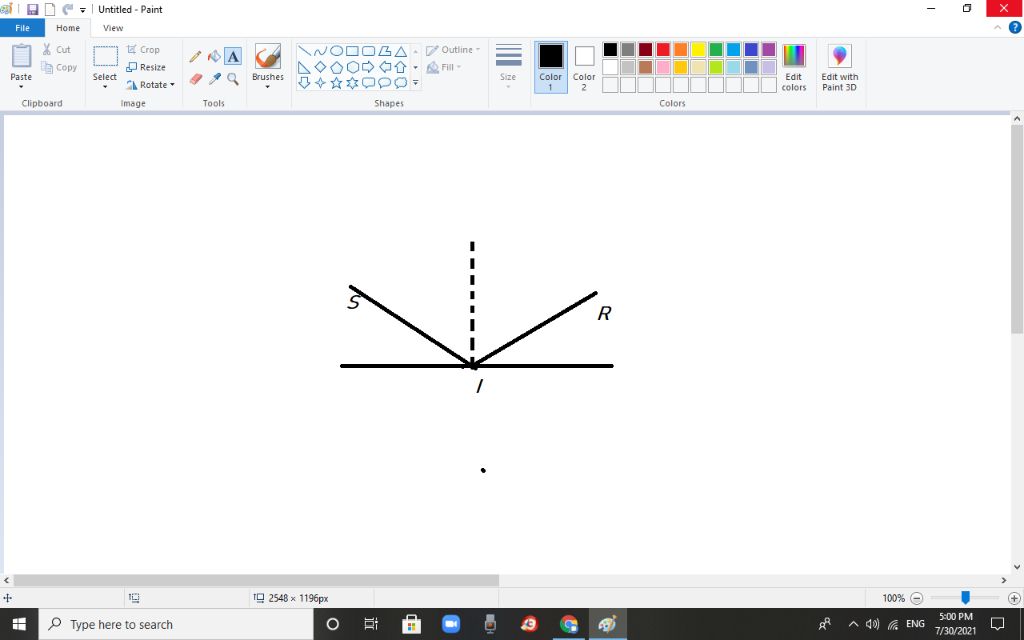Viewport: 1024px width, 640px height.
Task: Choose the Down arrow shape
Action: pyautogui.click(x=304, y=83)
